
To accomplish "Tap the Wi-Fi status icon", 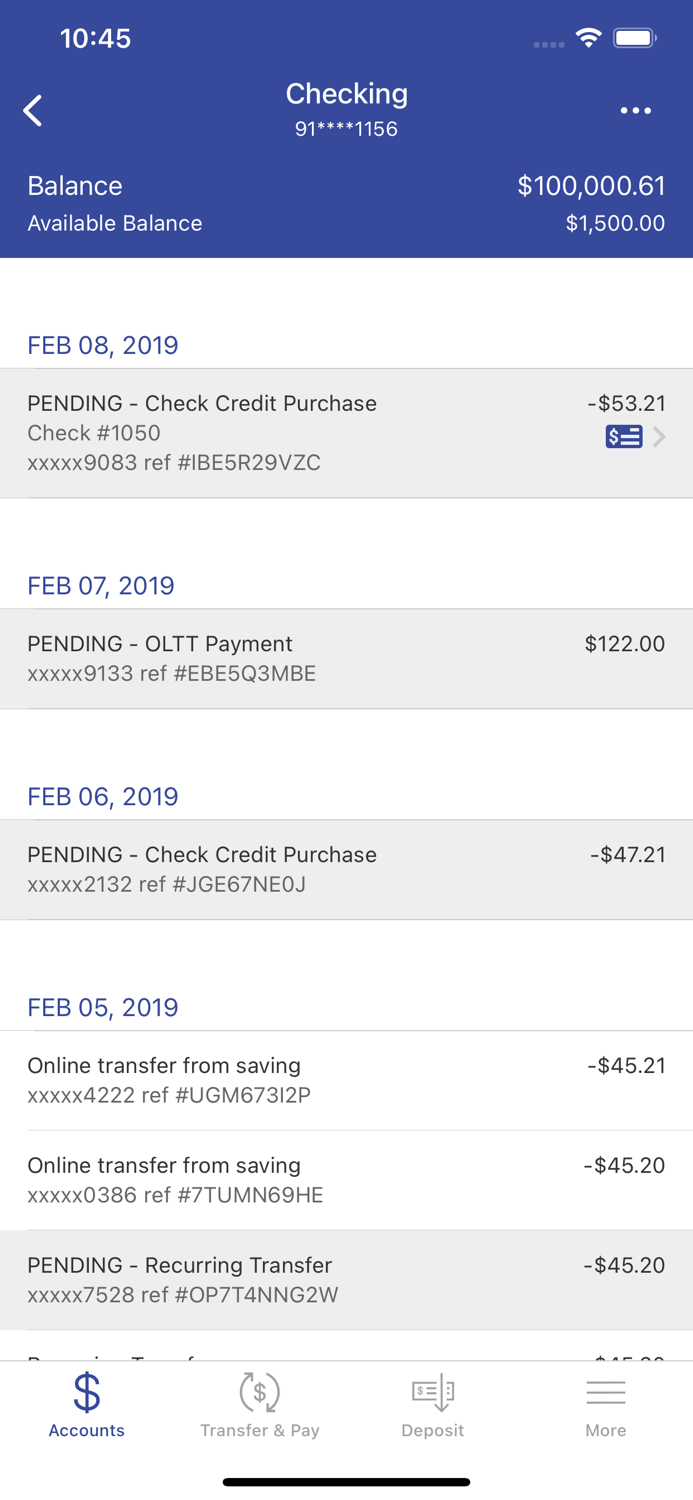I will [x=588, y=37].
